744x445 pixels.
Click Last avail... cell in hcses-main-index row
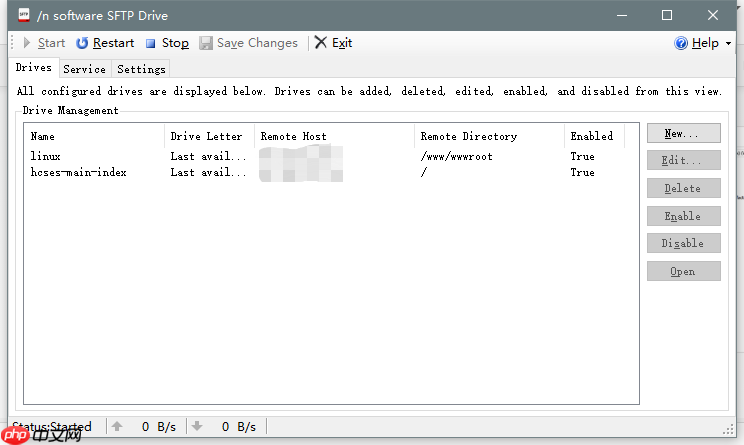point(208,172)
